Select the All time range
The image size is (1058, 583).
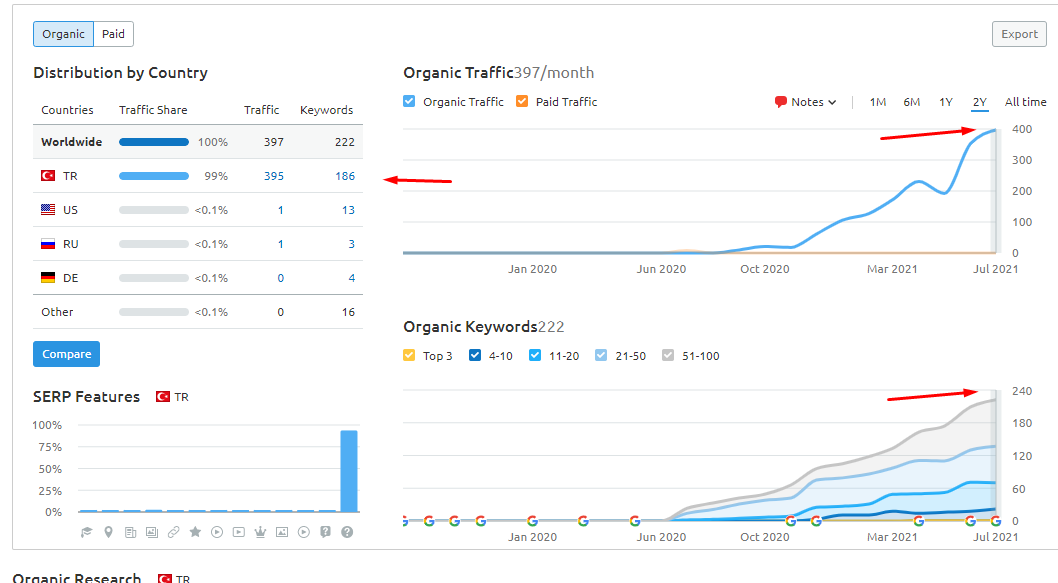point(1026,102)
